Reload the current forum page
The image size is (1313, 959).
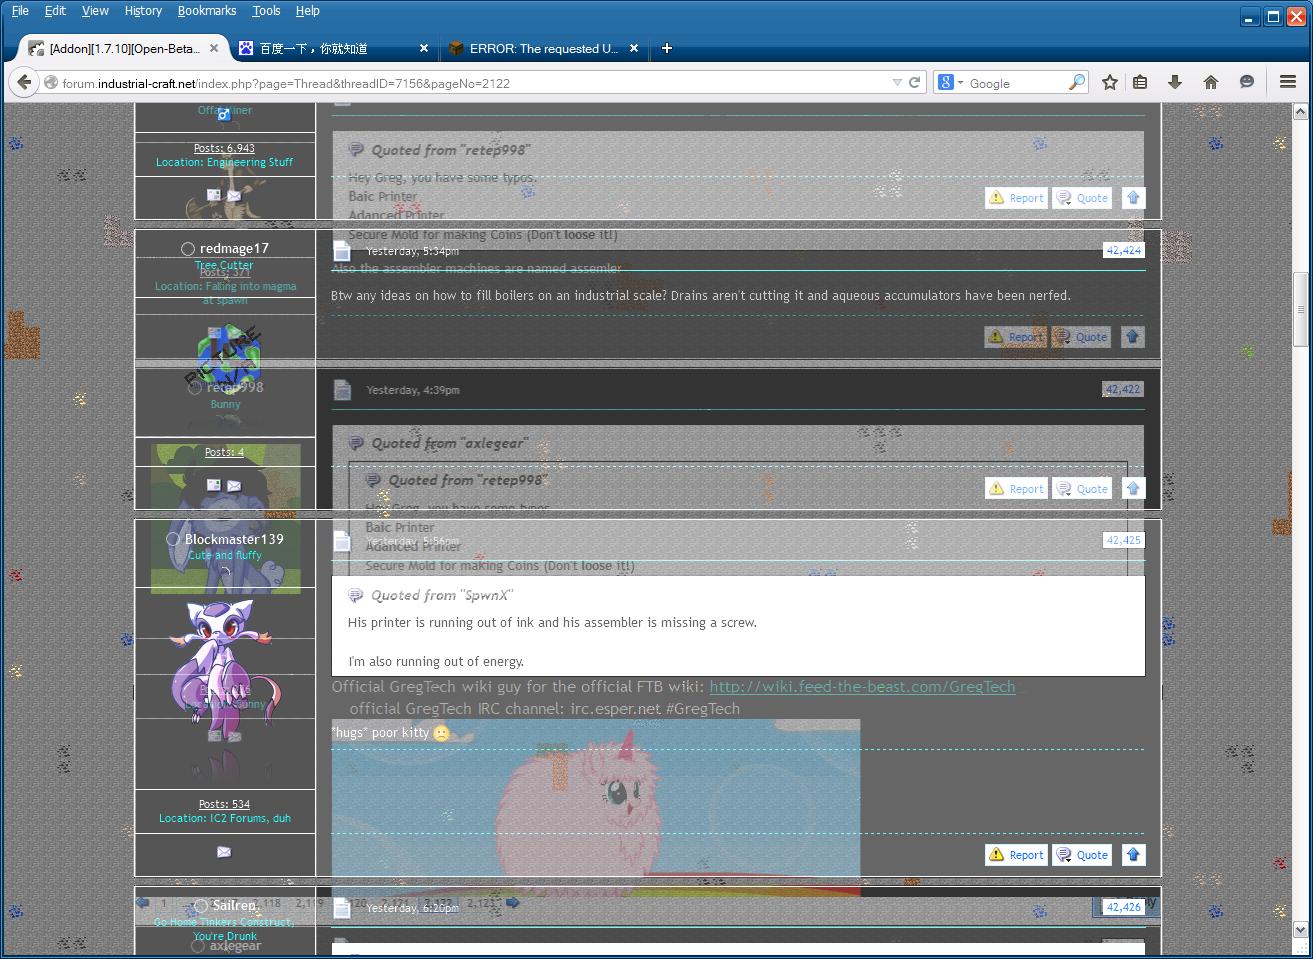pyautogui.click(x=914, y=83)
